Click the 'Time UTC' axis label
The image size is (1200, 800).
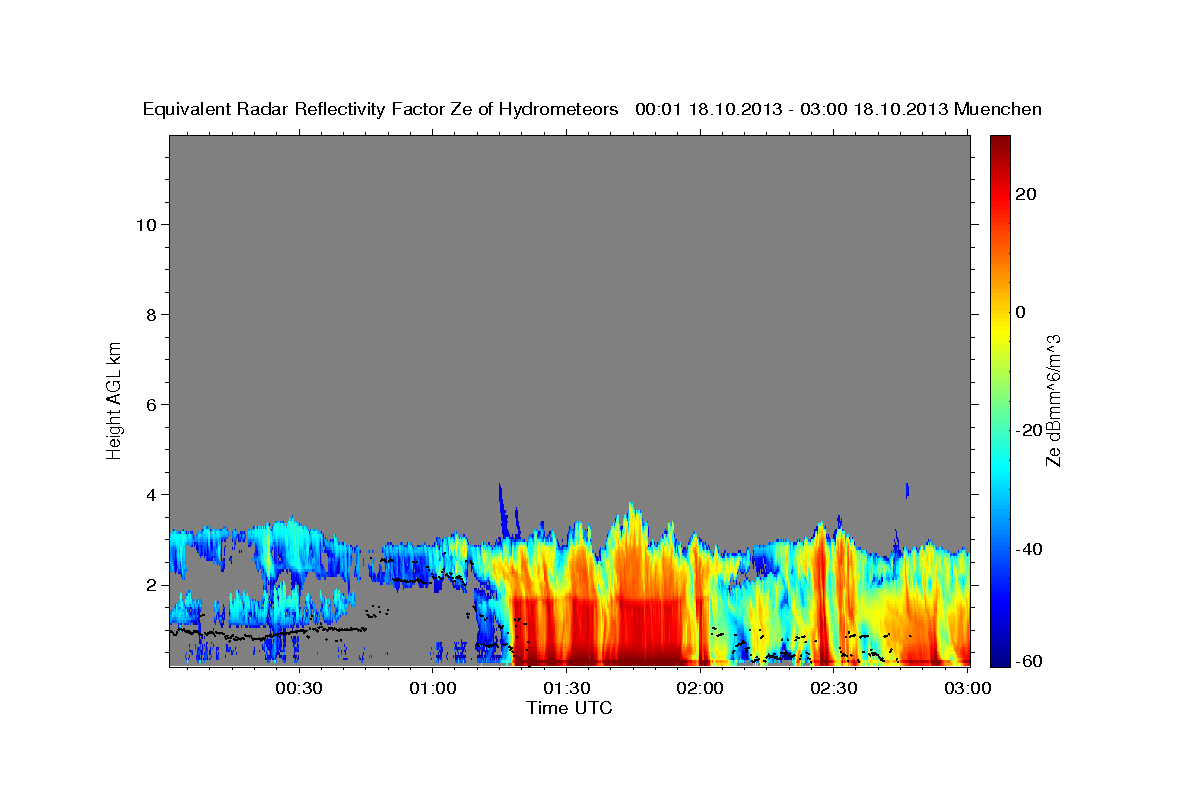(569, 708)
